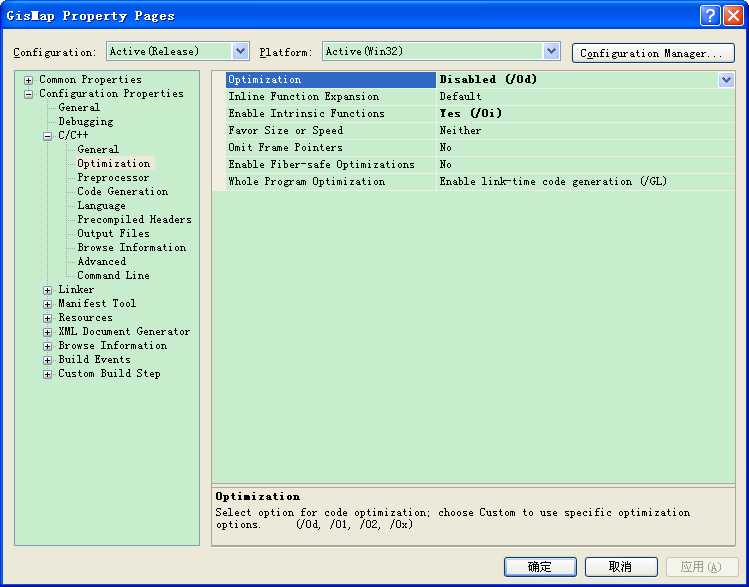Click the No value for Omit Frame Pointers
The height and width of the screenshot is (587, 749).
446,148
